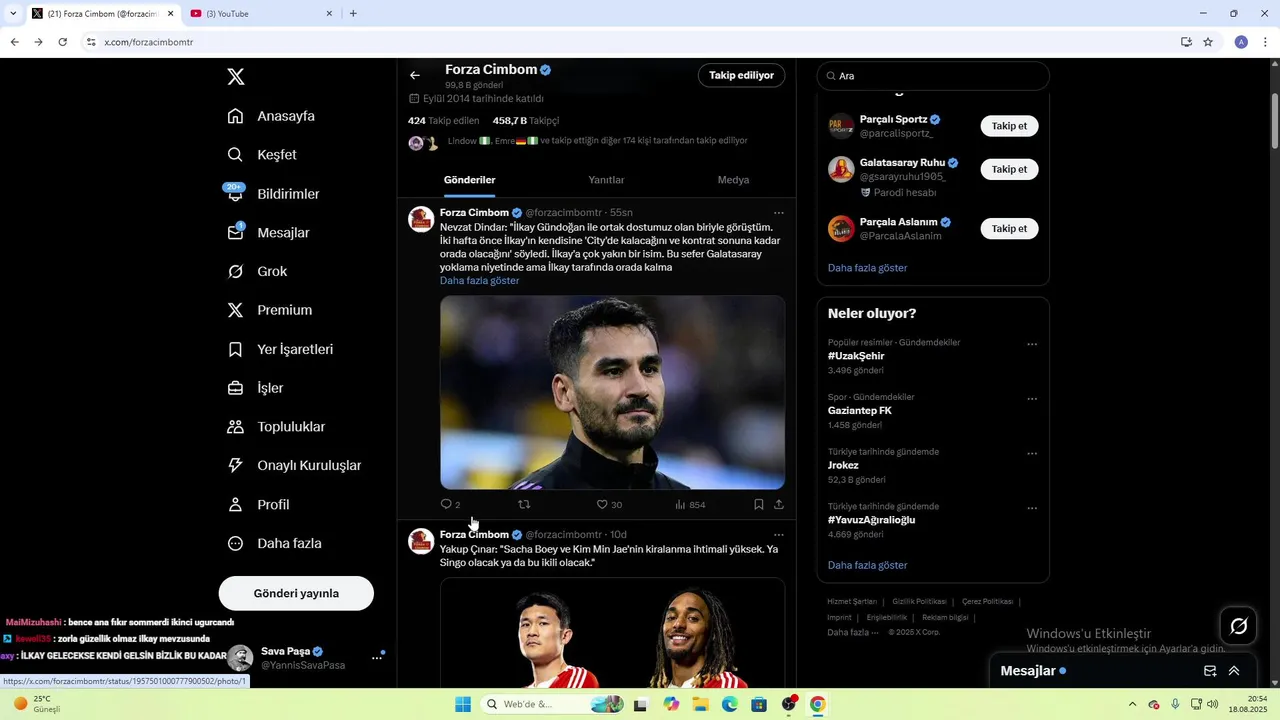Click Gönderi yayınla button
This screenshot has height=720, width=1280.
(296, 593)
